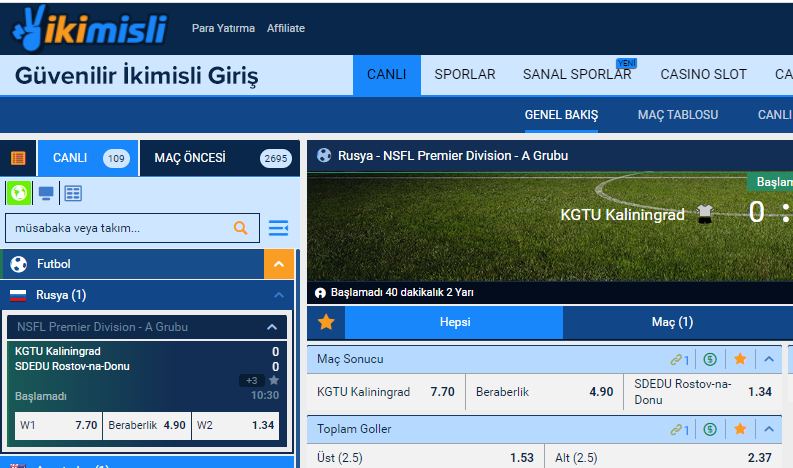Click the Russian flag icon
Viewport: 793px width, 468px height.
(18, 295)
